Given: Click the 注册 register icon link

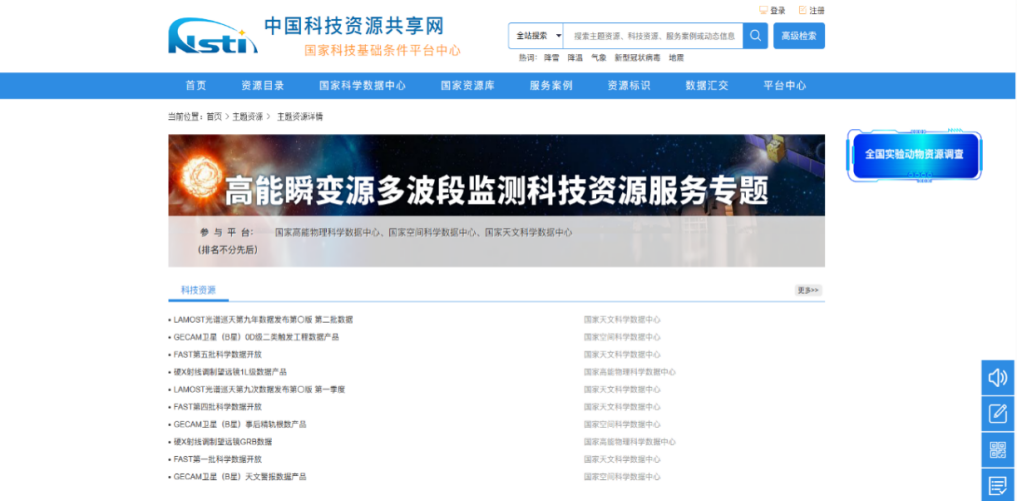Looking at the screenshot, I should point(811,10).
